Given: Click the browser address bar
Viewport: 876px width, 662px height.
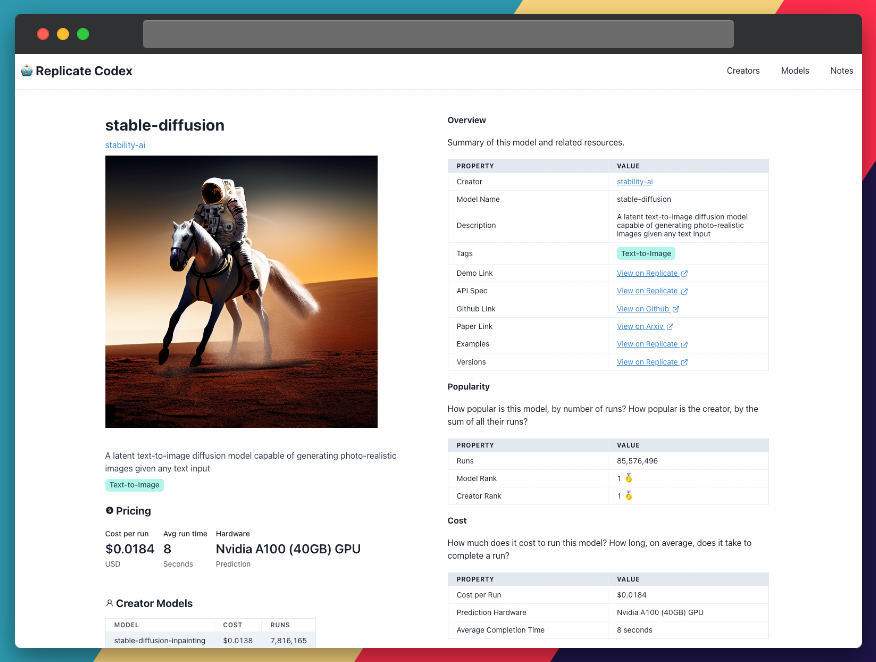Looking at the screenshot, I should pyautogui.click(x=439, y=34).
